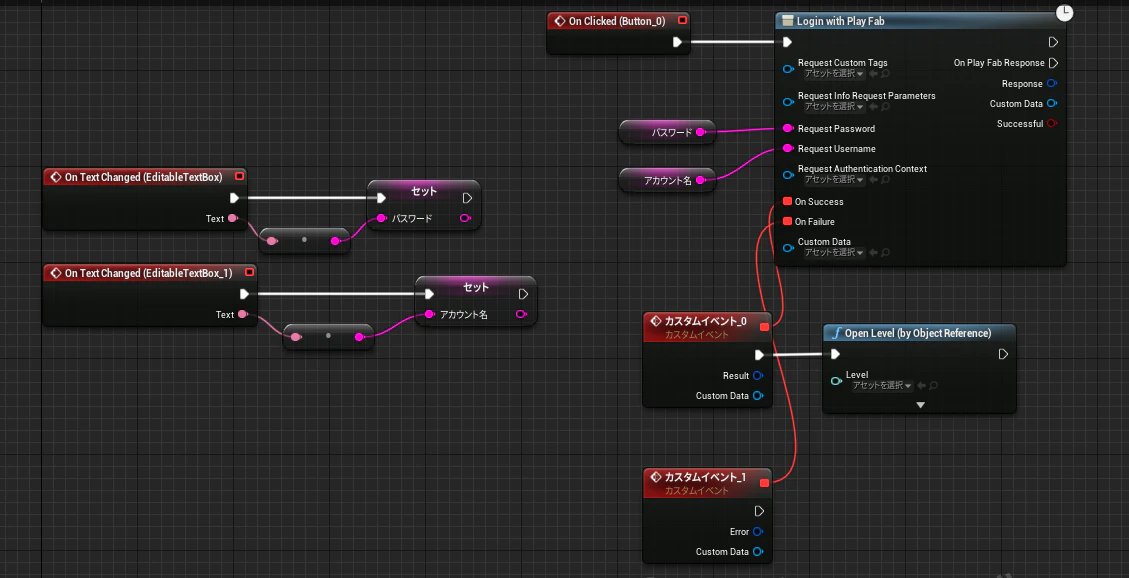Click the Text pin of On Text Changed (EditableTextBox_1)
Screen dimensions: 1129x578
click(x=243, y=315)
